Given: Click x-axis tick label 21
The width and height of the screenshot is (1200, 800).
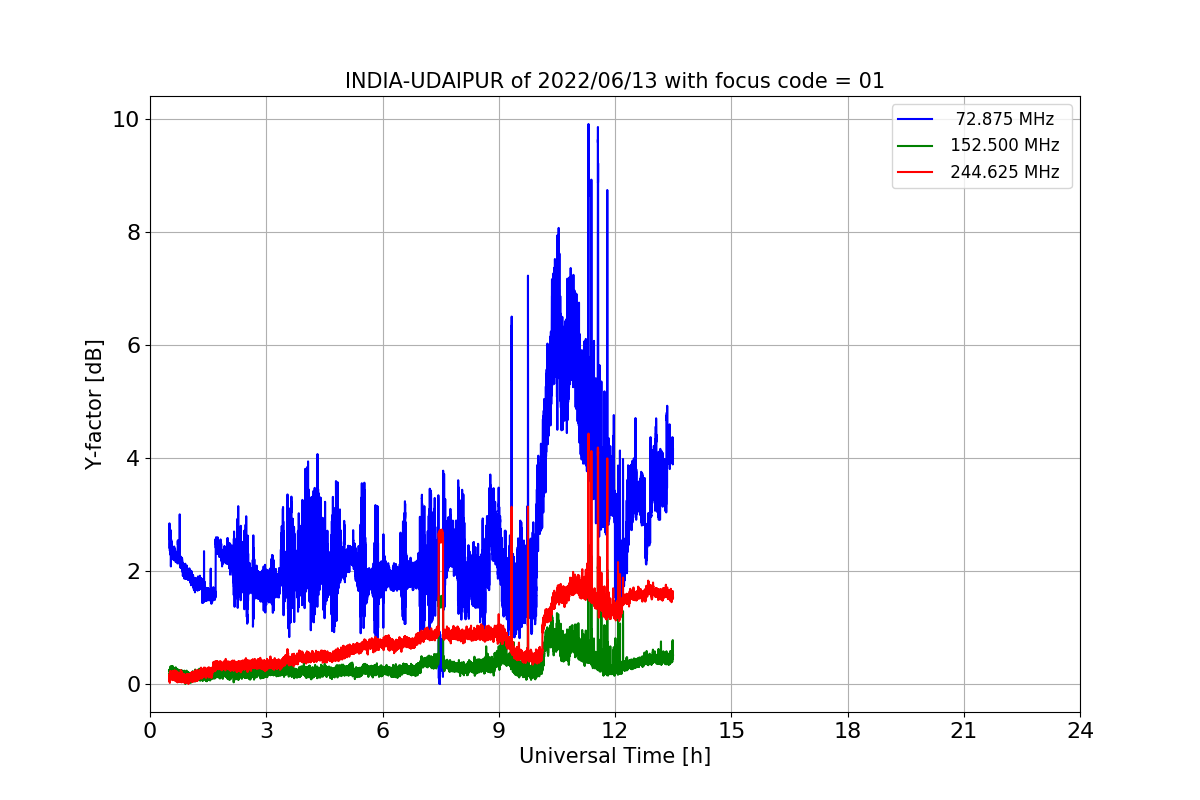Looking at the screenshot, I should [964, 731].
